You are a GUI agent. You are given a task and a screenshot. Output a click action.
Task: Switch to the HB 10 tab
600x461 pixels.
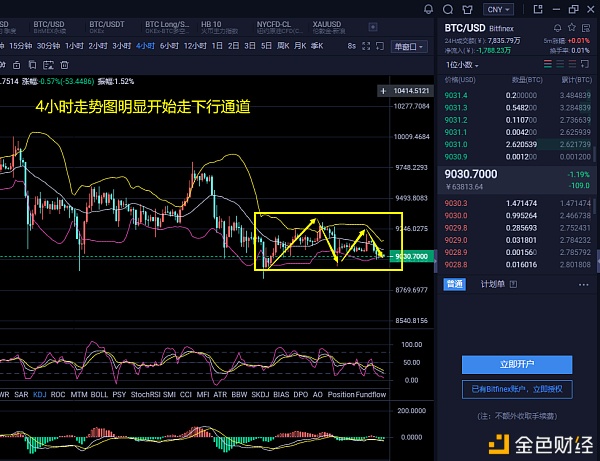pyautogui.click(x=219, y=27)
